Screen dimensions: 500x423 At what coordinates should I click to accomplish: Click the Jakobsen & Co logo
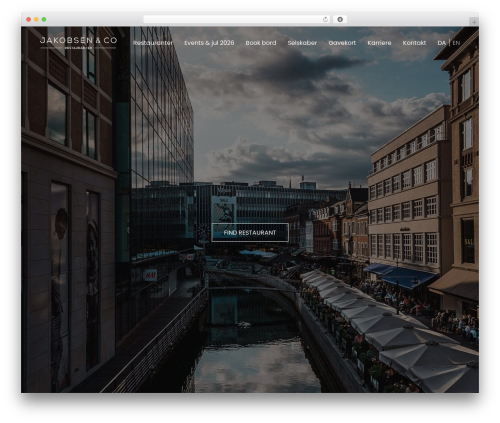pos(78,42)
